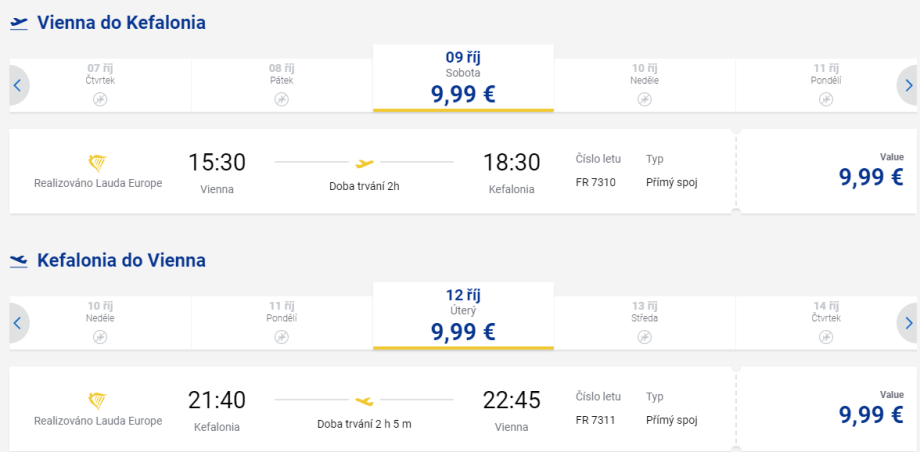Choose the 14 říj Čtvrtek return date
920x452 pixels.
(825, 315)
